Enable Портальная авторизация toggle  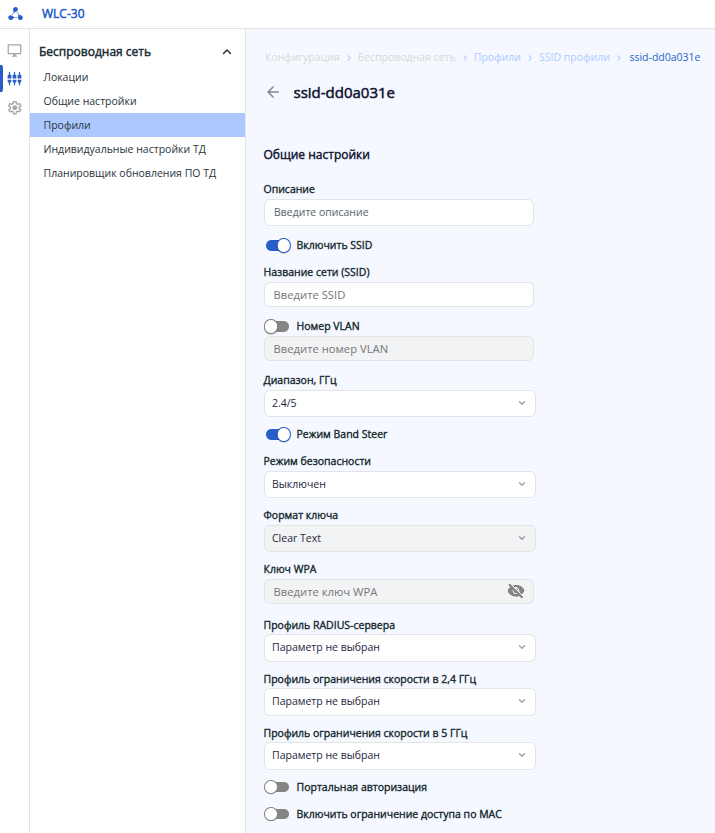click(277, 787)
